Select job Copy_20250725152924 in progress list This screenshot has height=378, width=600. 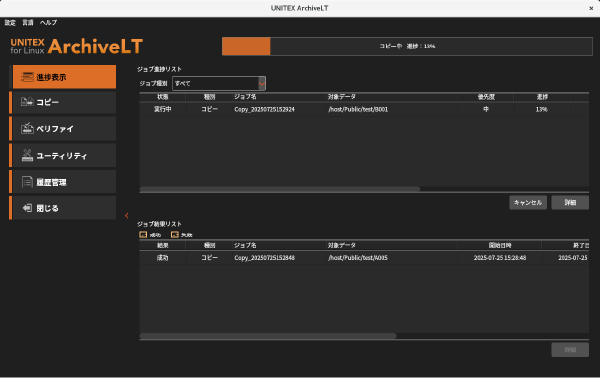click(x=264, y=109)
